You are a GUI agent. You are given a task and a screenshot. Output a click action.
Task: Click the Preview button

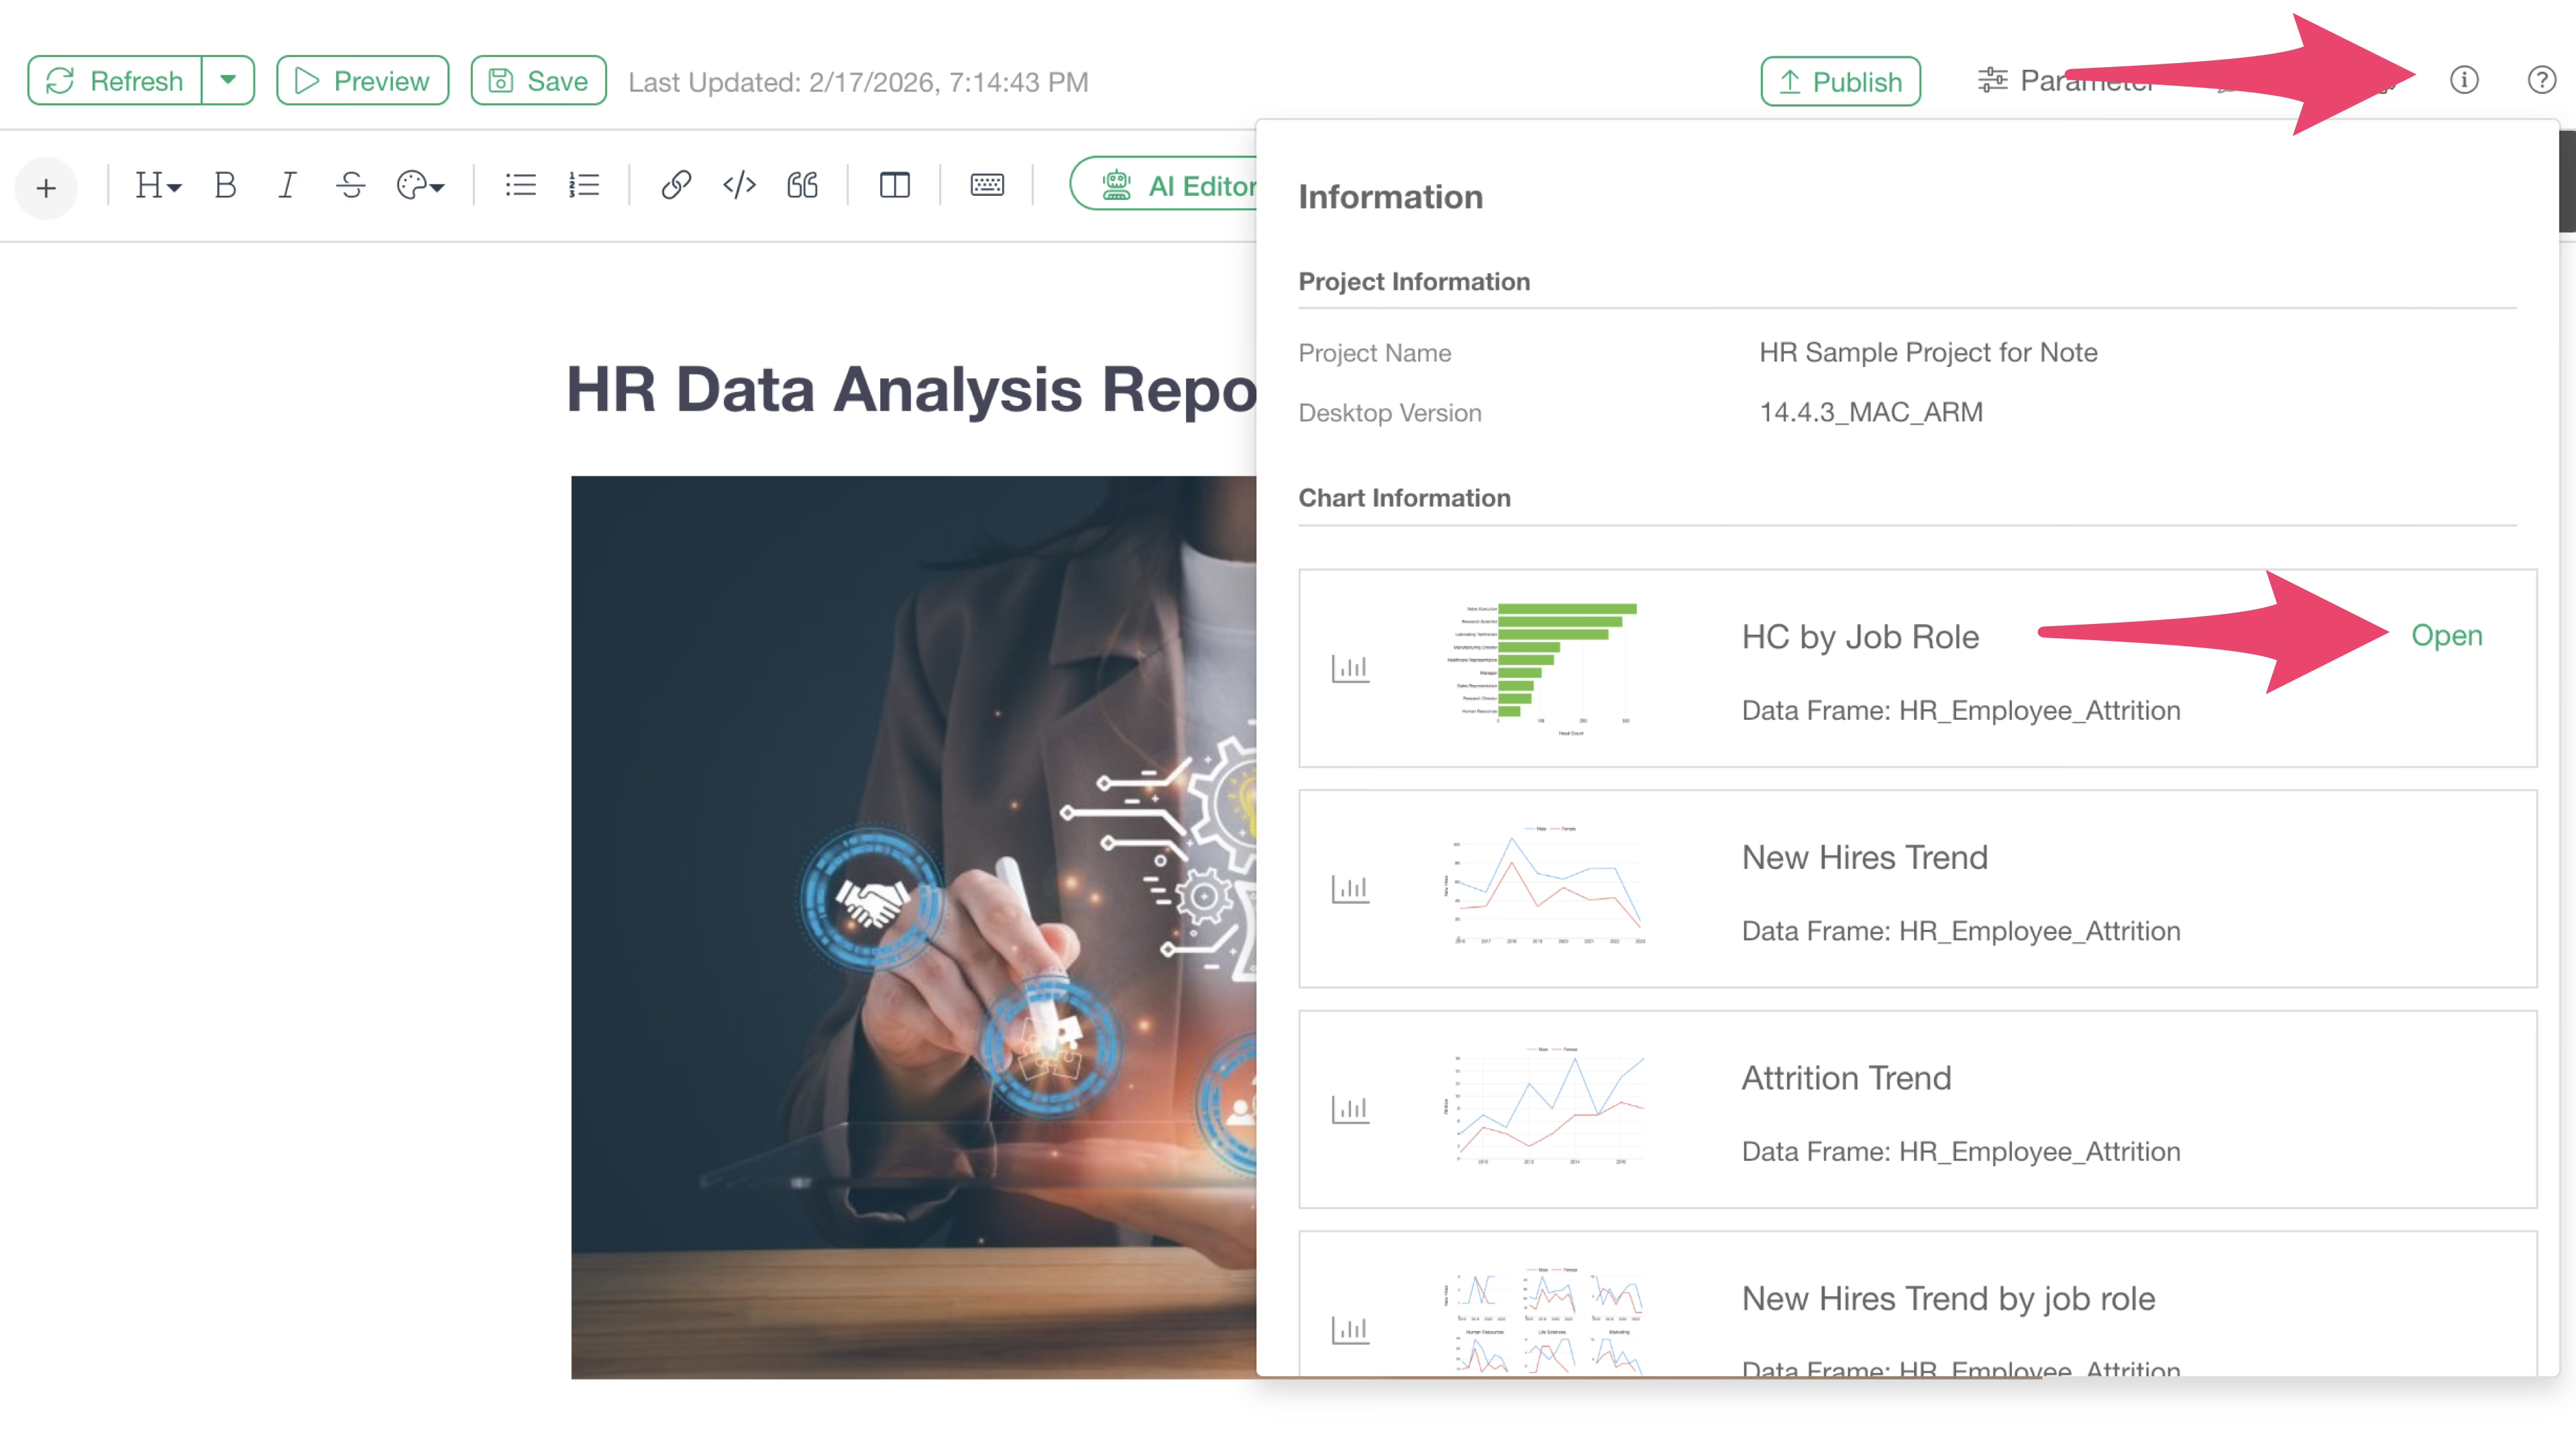[x=362, y=81]
